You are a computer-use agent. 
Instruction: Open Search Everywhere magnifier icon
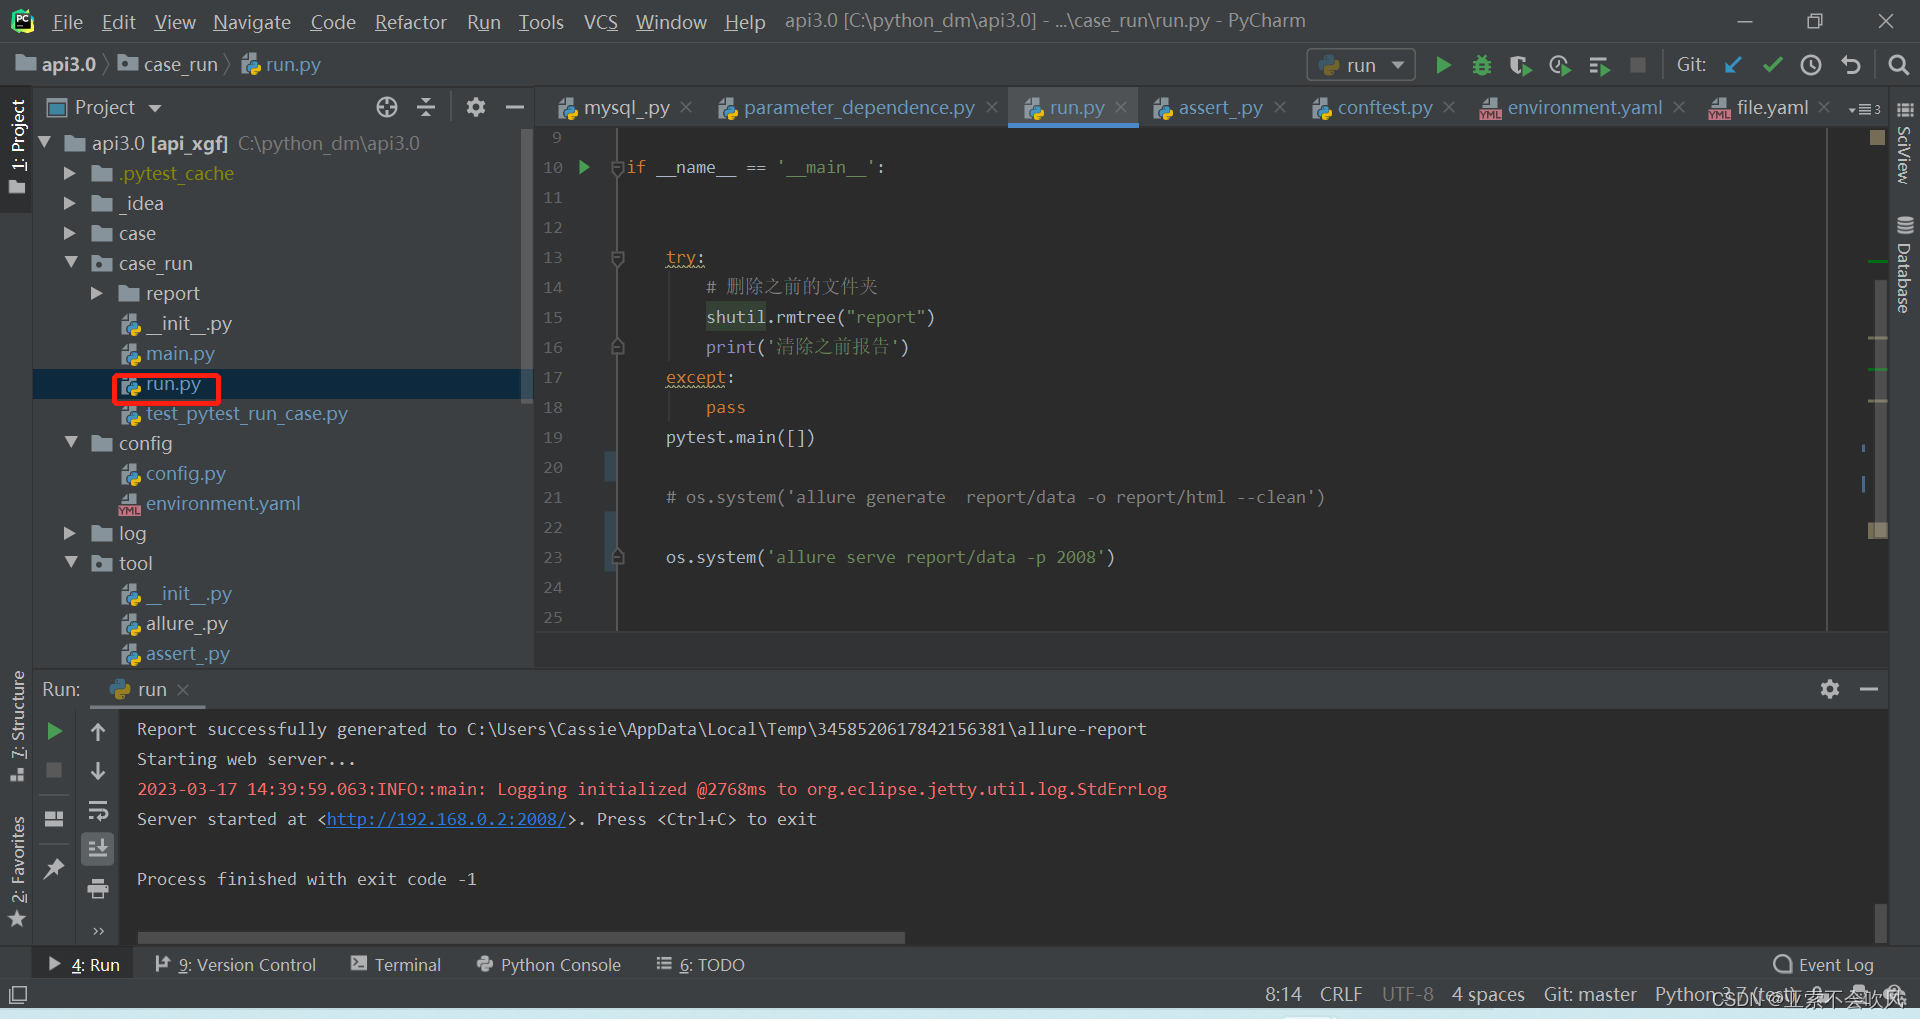pyautogui.click(x=1898, y=65)
